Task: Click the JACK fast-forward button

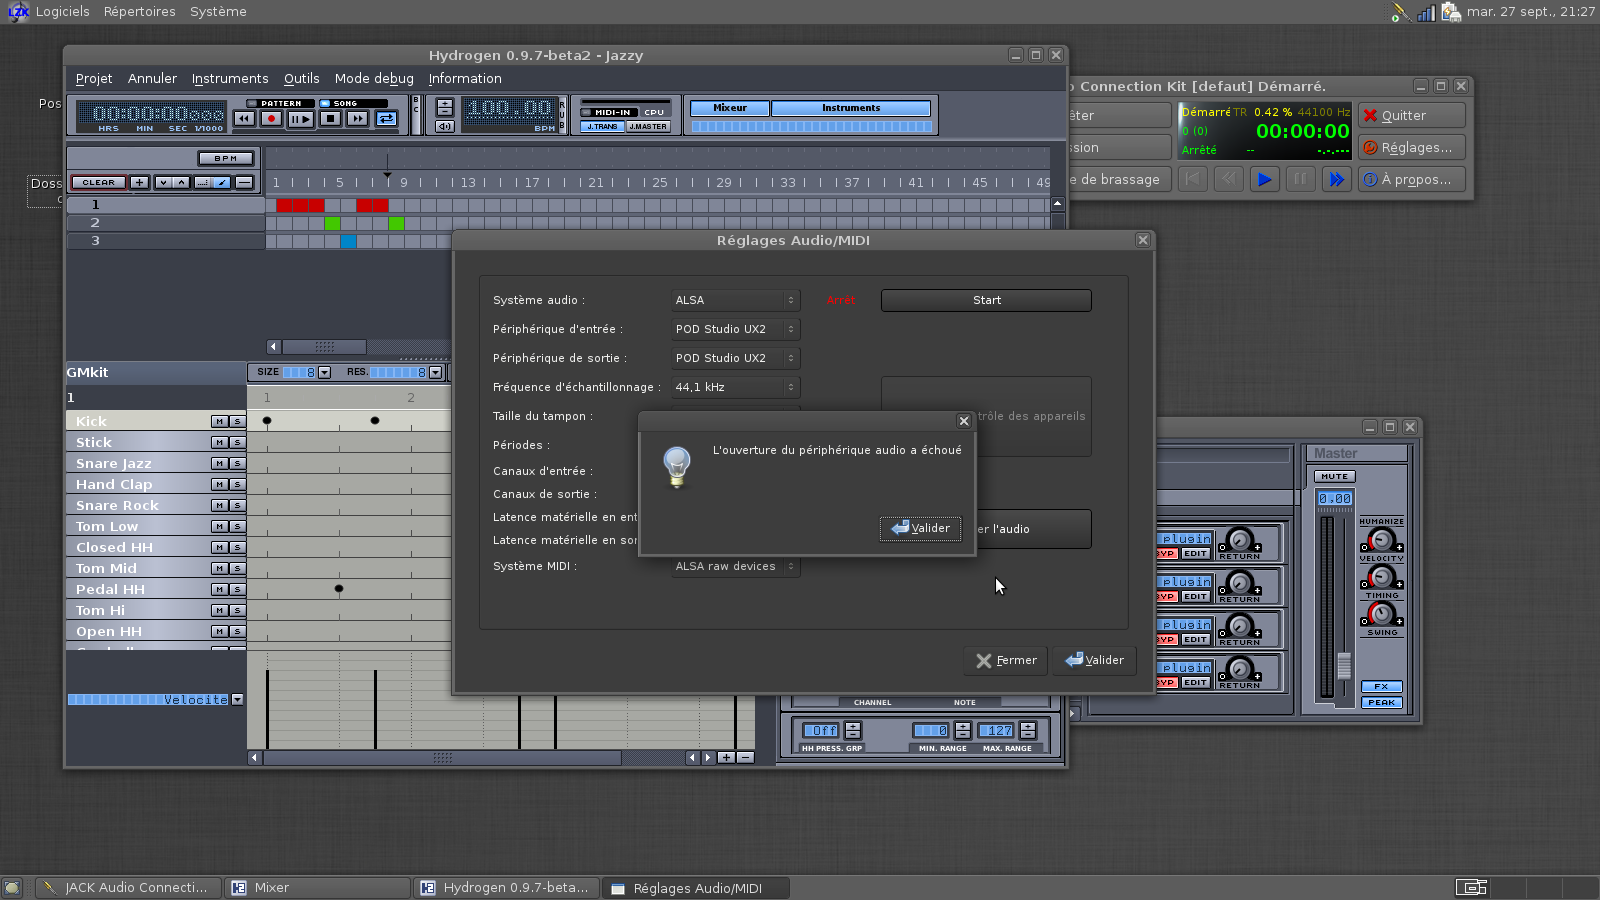Action: click(x=1335, y=179)
